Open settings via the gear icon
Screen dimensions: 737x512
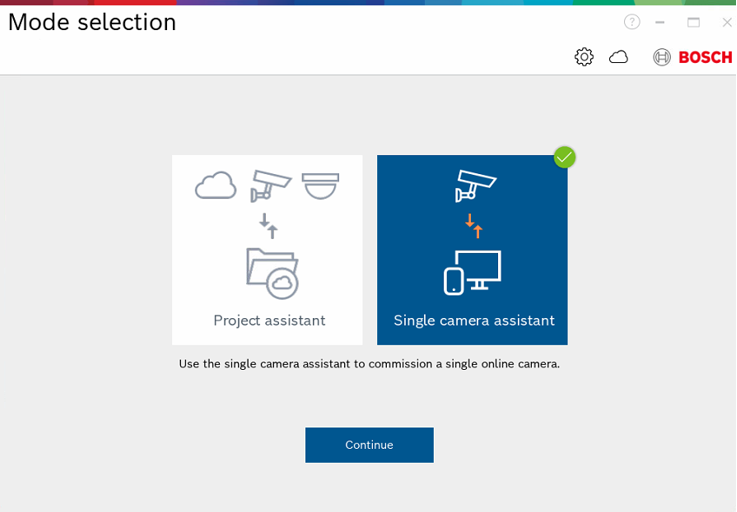(x=584, y=57)
